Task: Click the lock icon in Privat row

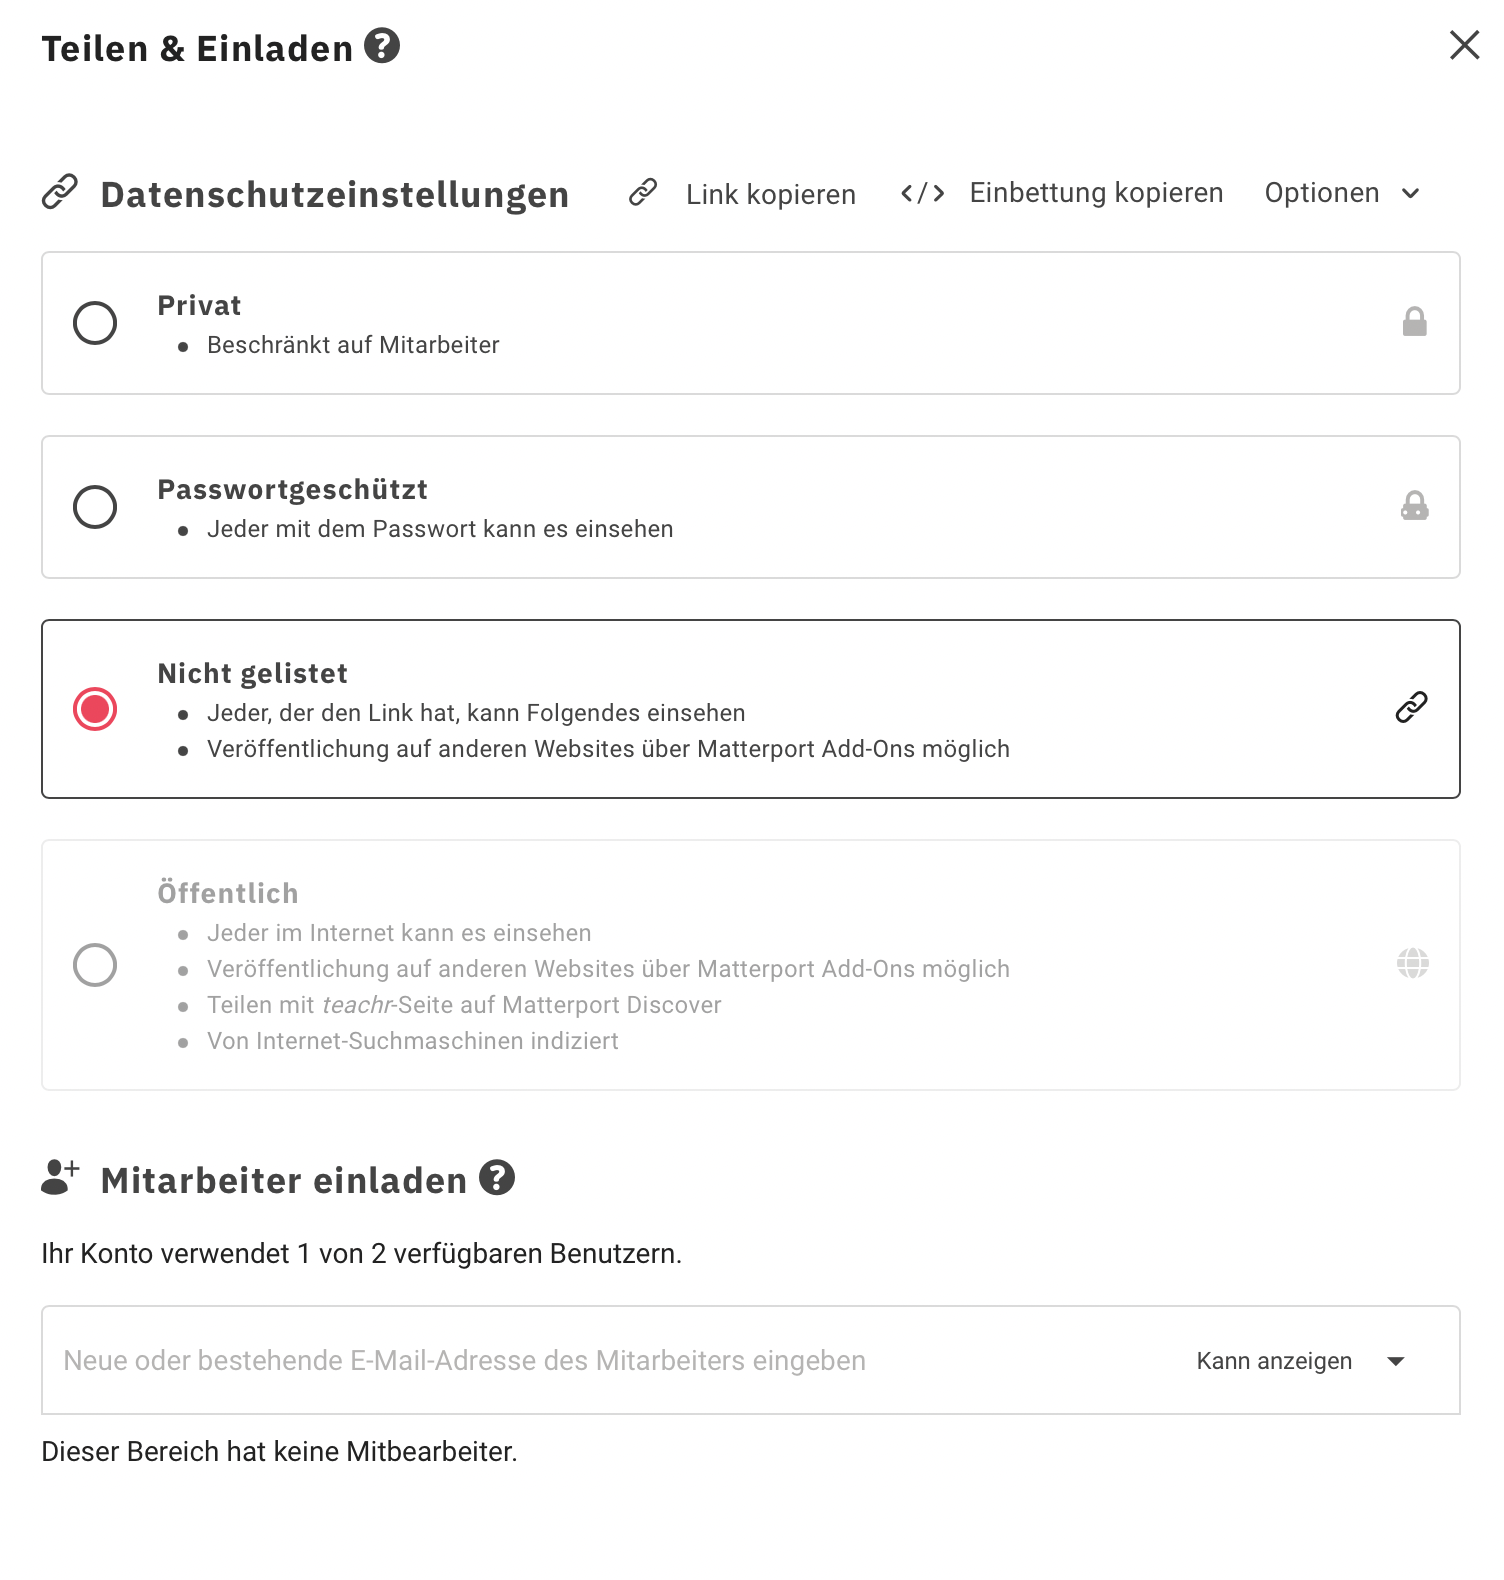Action: (1414, 322)
